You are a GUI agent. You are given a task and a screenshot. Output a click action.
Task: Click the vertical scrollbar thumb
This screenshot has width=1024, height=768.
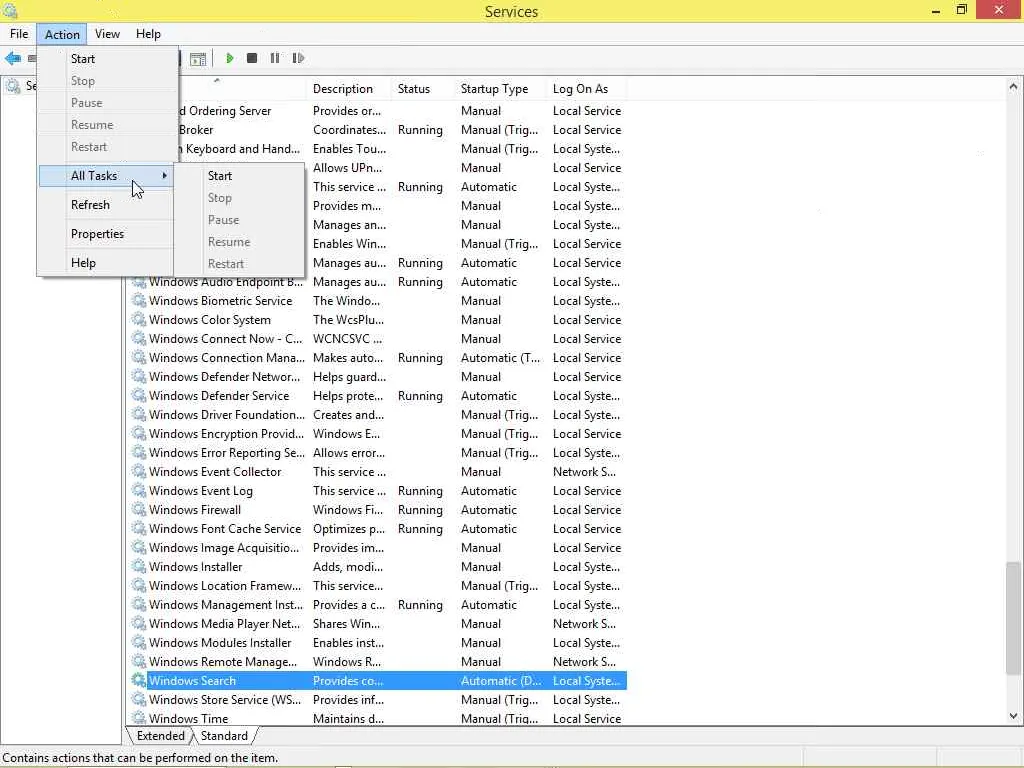click(1014, 618)
